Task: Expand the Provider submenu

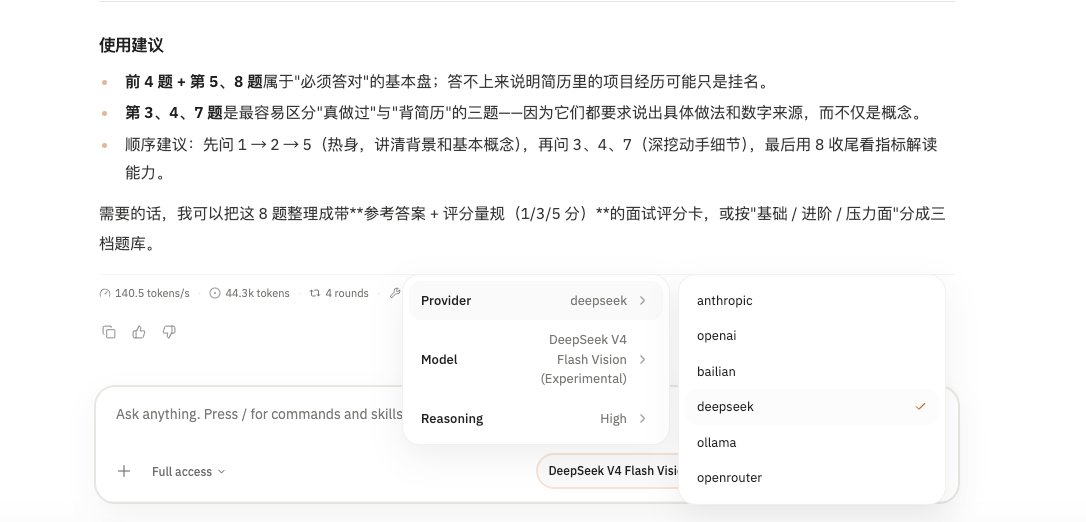Action: click(x=535, y=300)
